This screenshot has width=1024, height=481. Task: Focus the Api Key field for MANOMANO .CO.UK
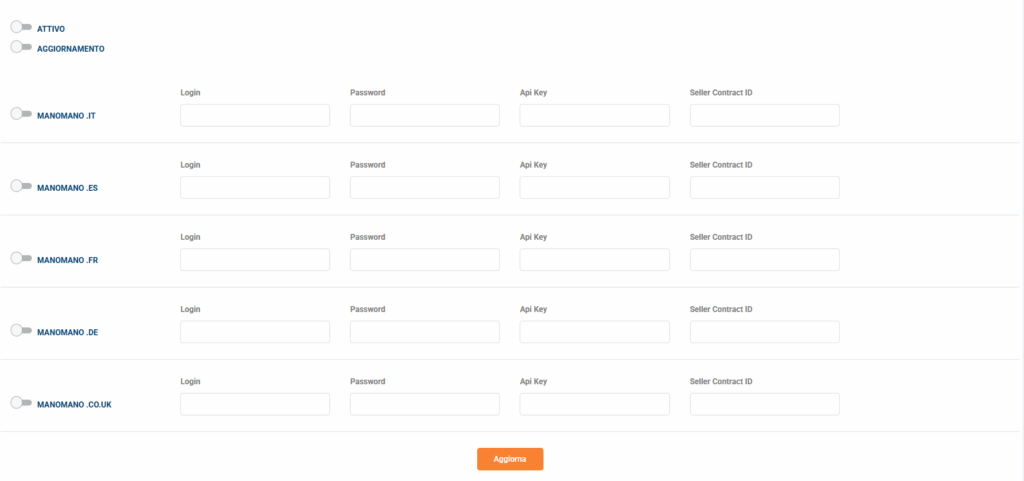pyautogui.click(x=595, y=404)
